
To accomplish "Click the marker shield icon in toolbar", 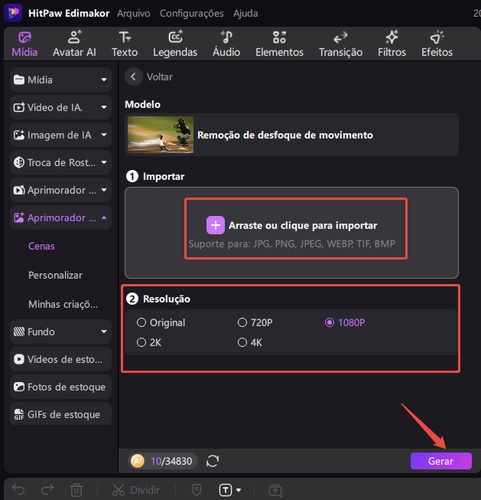I will [x=196, y=490].
